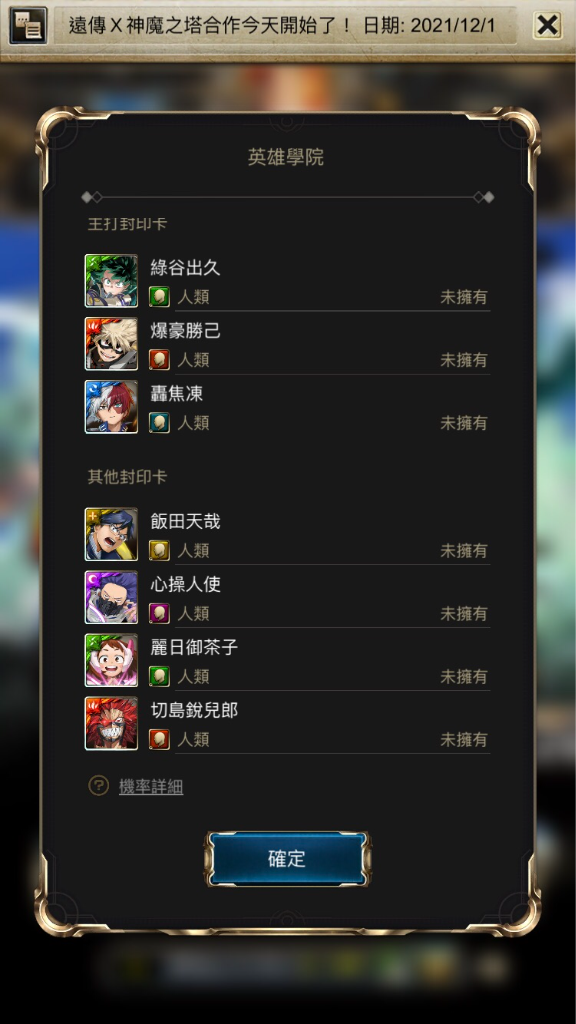Screen dimensions: 576x1024
Task: Click the red human race icon of 爆豪勝己
Action: coord(159,360)
